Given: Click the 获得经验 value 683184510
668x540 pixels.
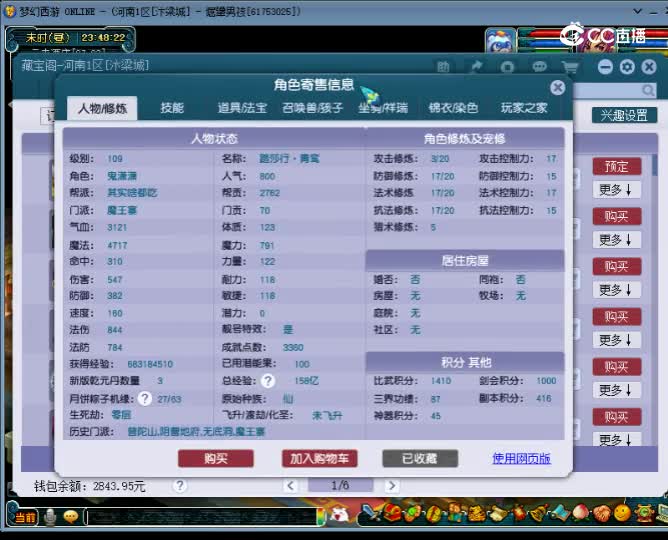Looking at the screenshot, I should (150, 364).
